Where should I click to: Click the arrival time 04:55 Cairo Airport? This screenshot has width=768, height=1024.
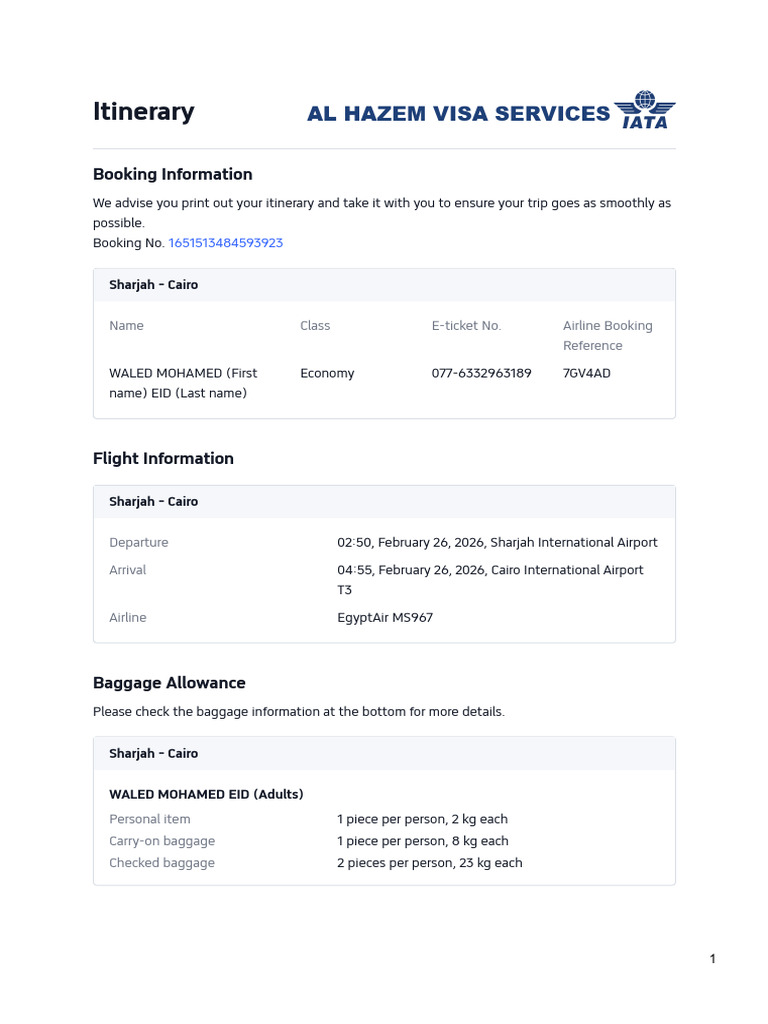(490, 580)
